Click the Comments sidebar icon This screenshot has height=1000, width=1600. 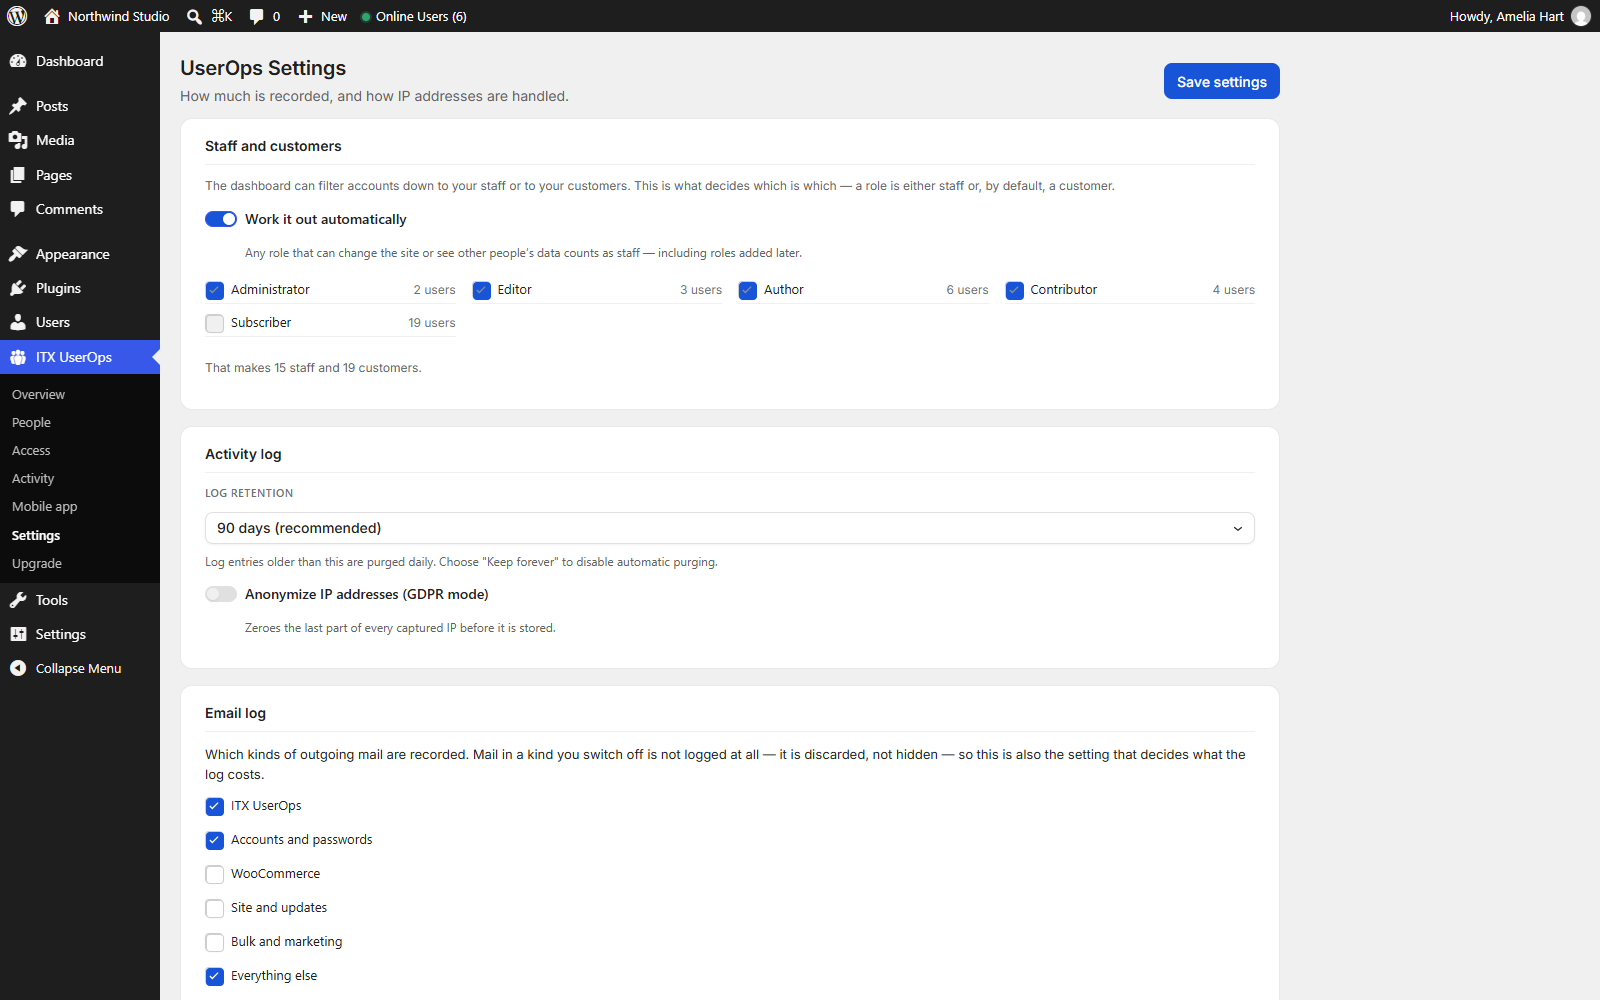click(18, 209)
